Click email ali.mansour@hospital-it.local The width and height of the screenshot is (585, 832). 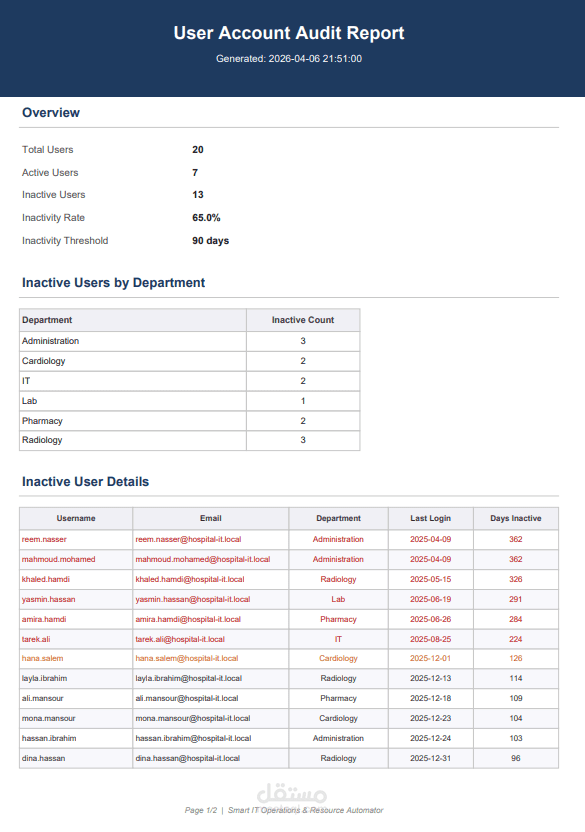(x=187, y=698)
